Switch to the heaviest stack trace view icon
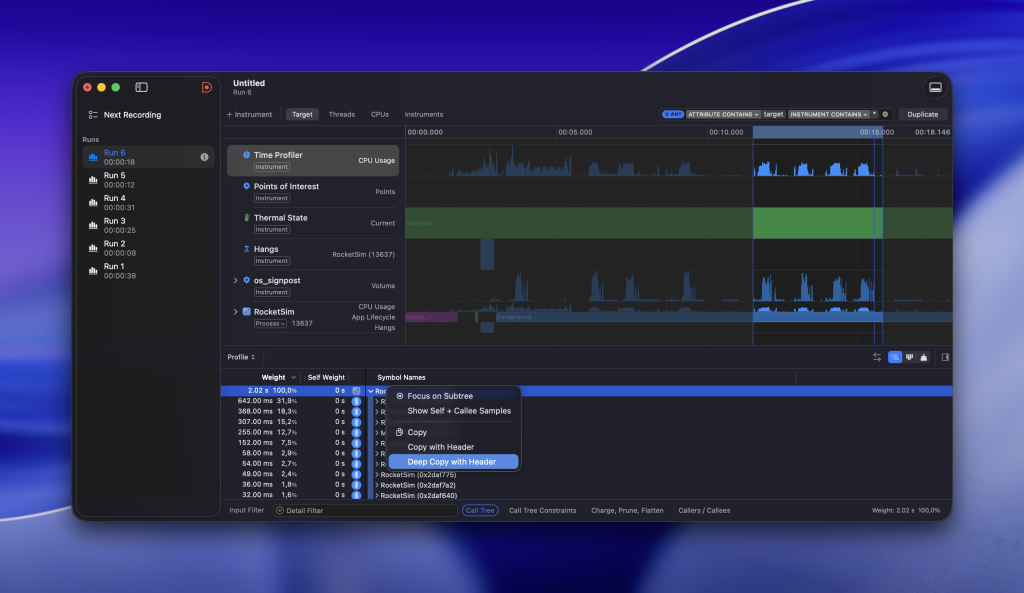 pos(924,357)
